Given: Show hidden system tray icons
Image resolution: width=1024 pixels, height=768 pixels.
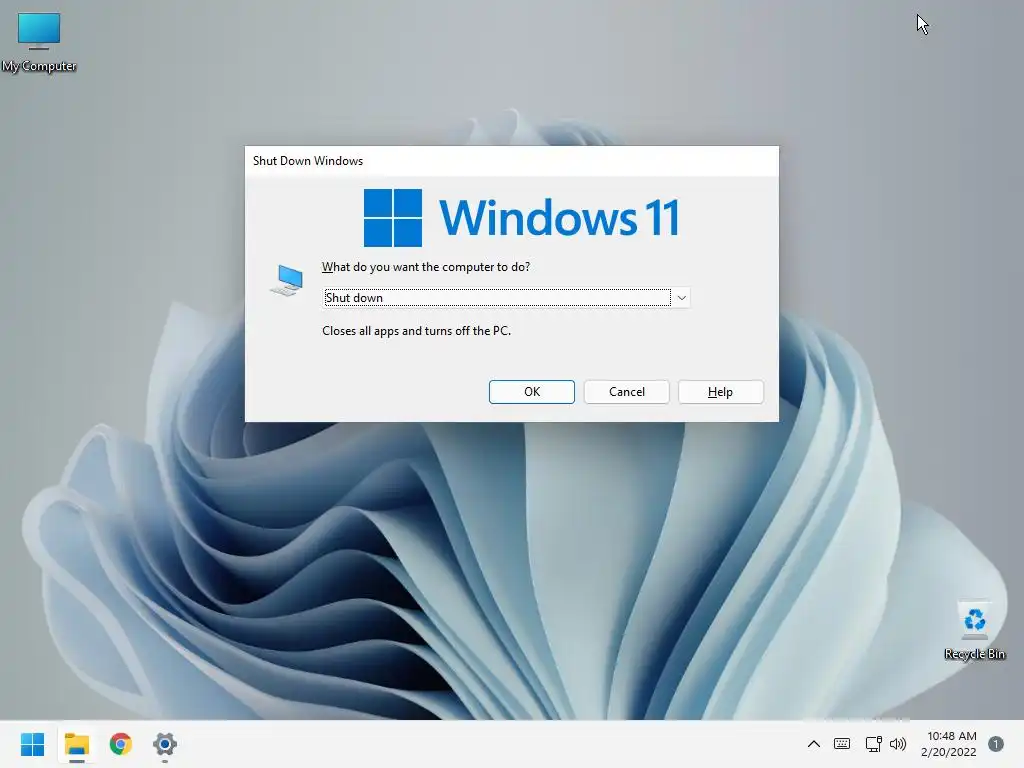Looking at the screenshot, I should [x=814, y=744].
